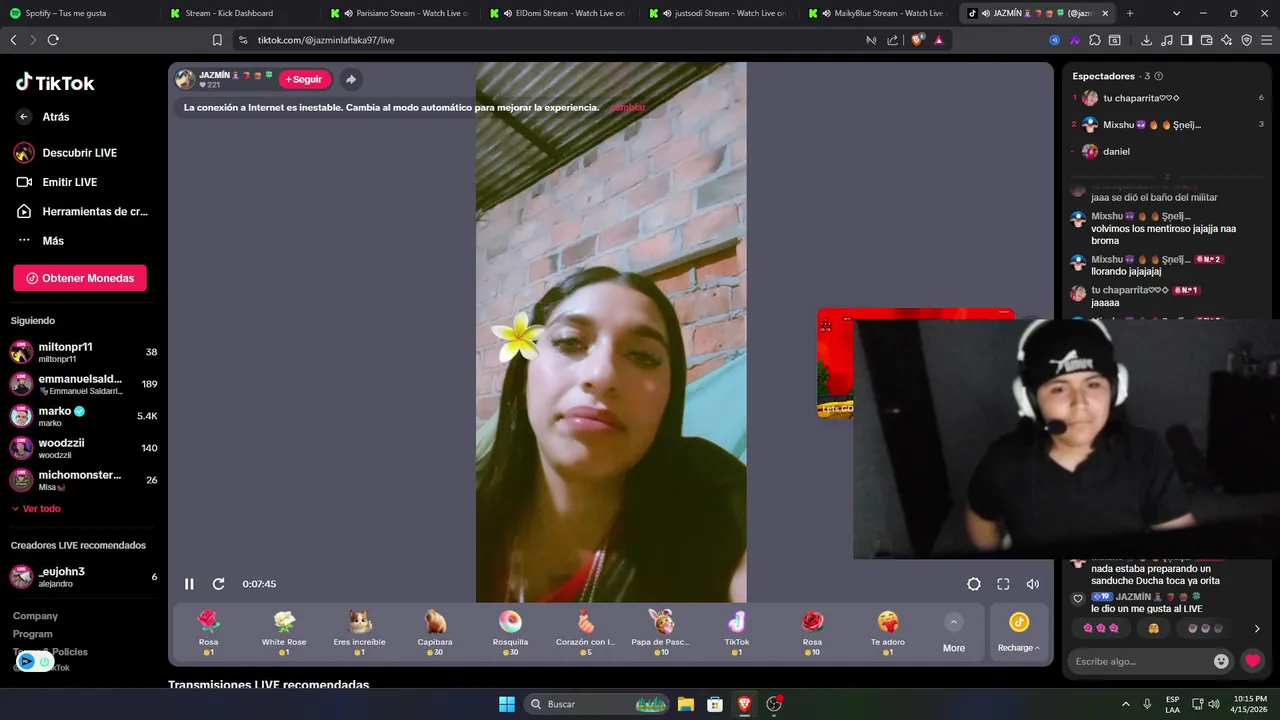Send the Papa de Pascua gift
This screenshot has height=720, width=1280.
pyautogui.click(x=661, y=633)
